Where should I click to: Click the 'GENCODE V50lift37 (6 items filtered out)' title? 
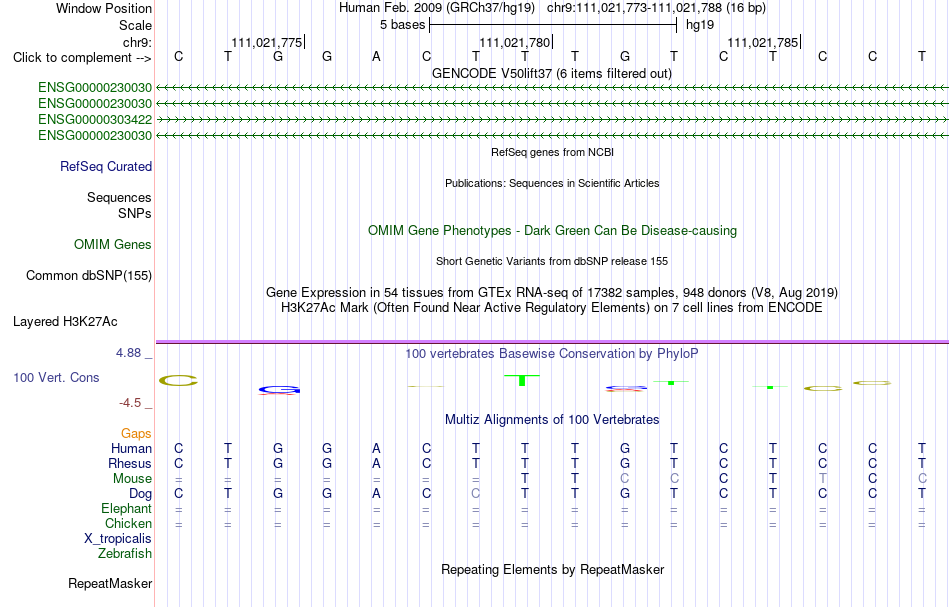pyautogui.click(x=551, y=73)
